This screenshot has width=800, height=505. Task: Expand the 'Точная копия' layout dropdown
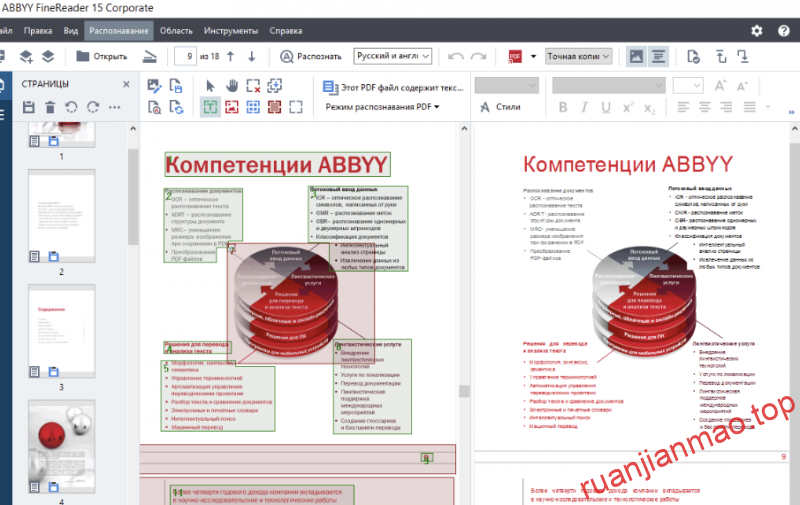[580, 57]
